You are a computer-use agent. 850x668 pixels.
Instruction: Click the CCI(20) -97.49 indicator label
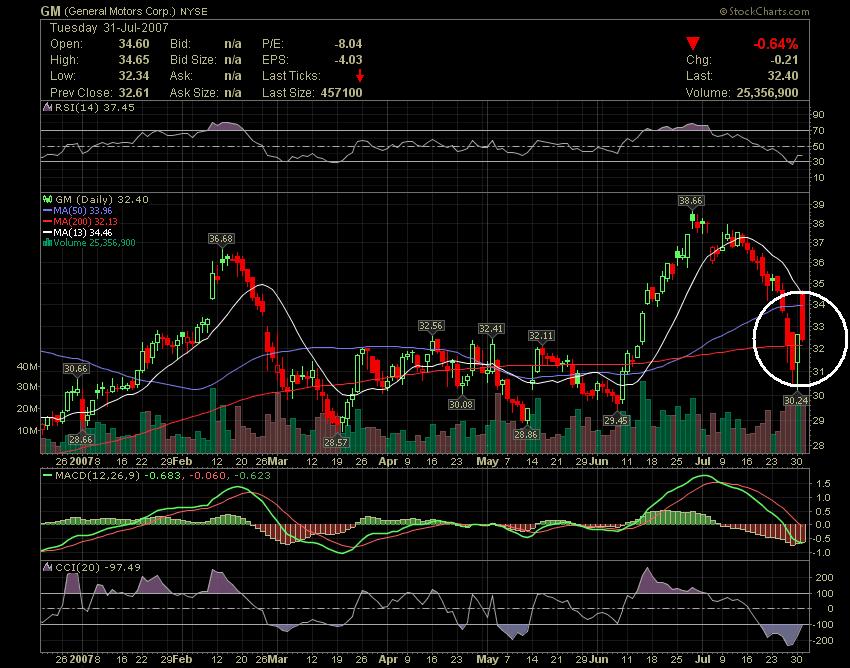98,567
